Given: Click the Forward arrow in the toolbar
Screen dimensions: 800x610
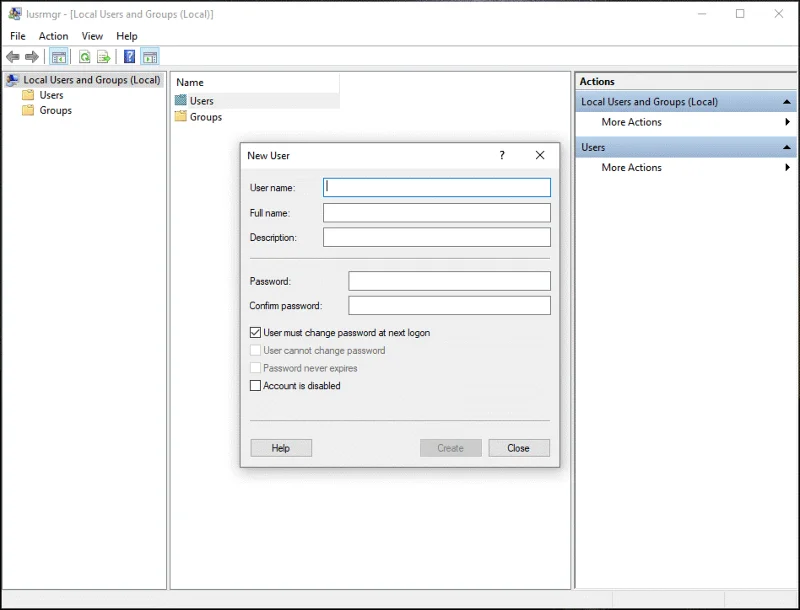Looking at the screenshot, I should point(32,57).
